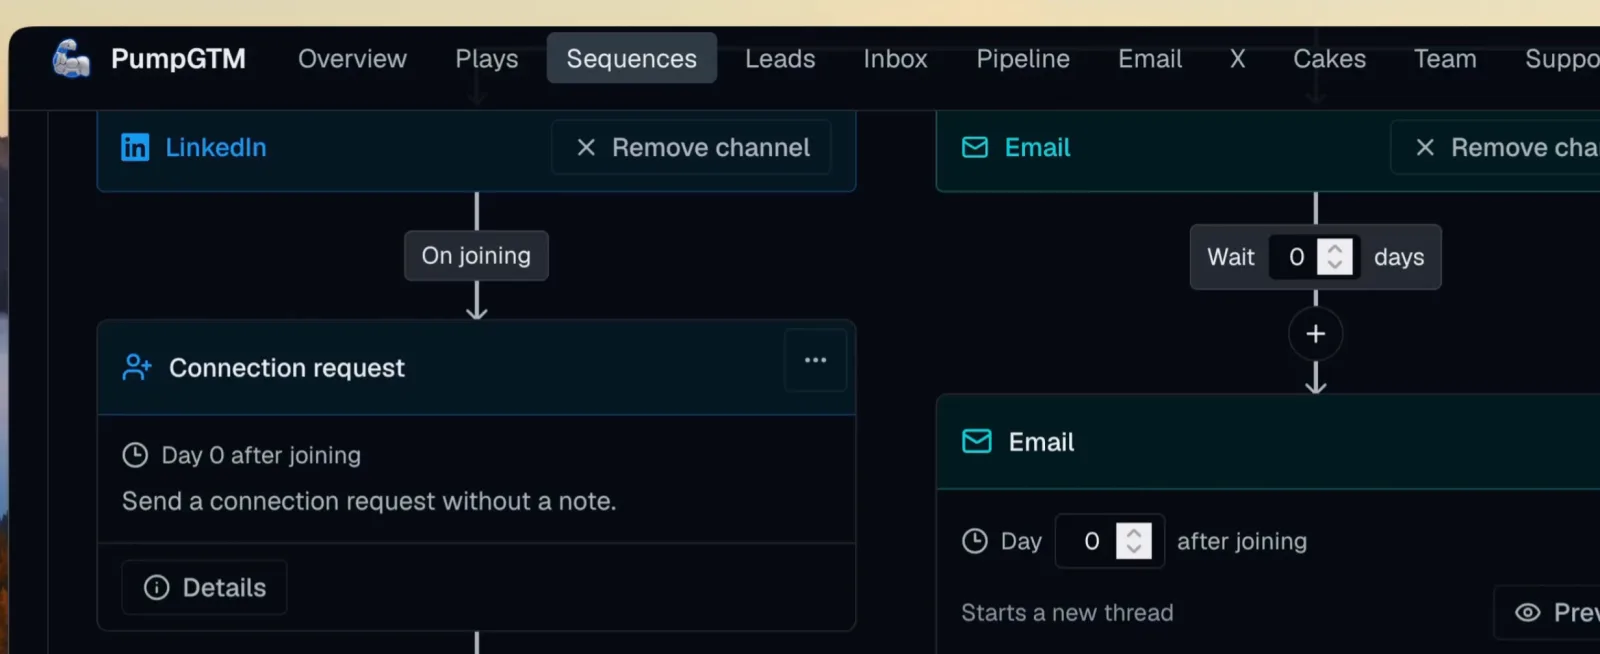Click the 'days' label next to Wait

pos(1399,258)
